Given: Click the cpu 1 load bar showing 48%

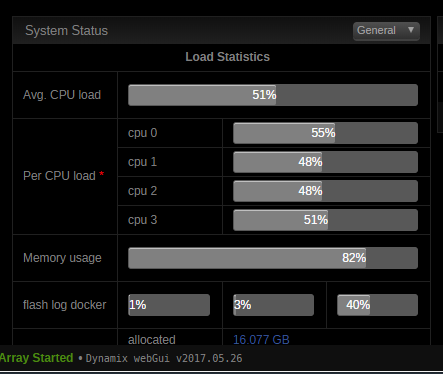Looking at the screenshot, I should 325,162.
